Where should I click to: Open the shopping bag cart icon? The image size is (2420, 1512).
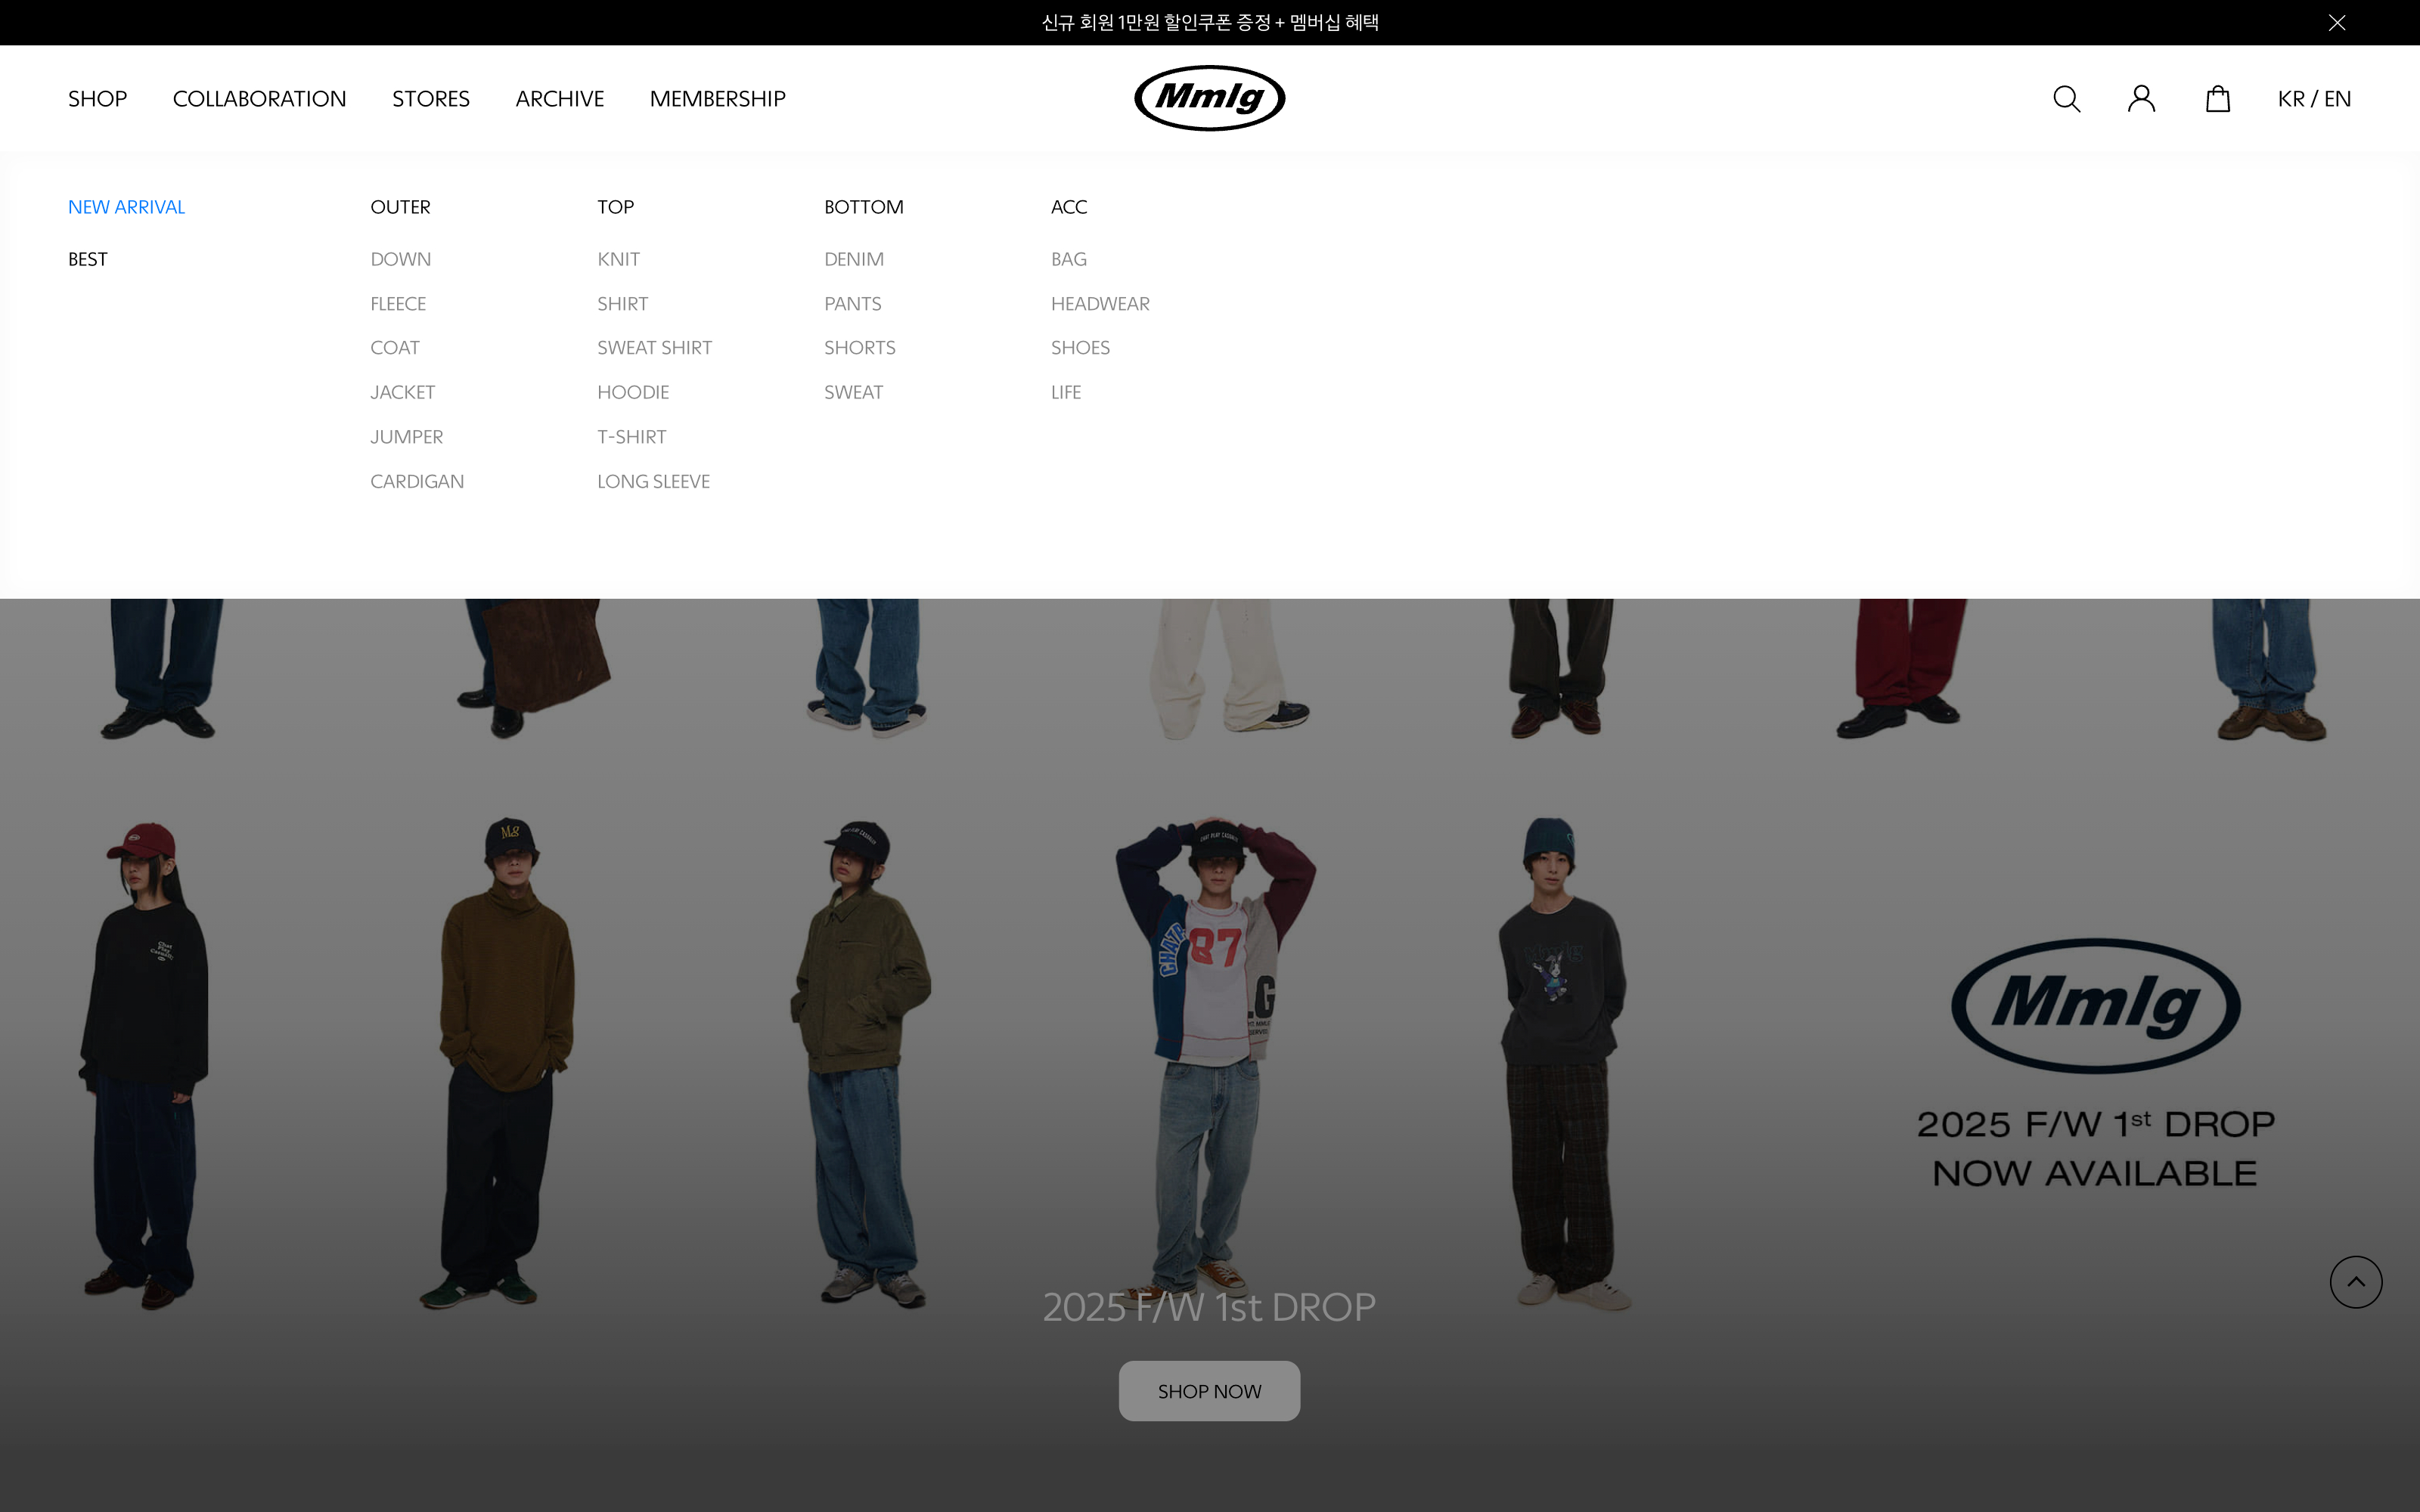(2217, 99)
